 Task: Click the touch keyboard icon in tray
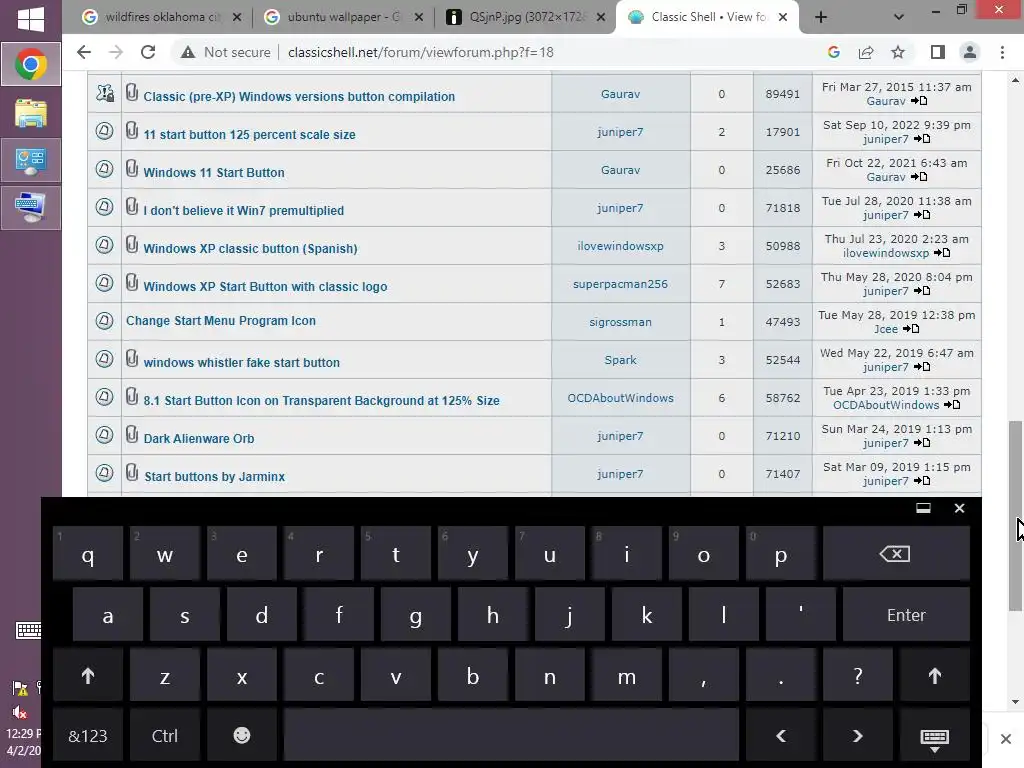28,630
